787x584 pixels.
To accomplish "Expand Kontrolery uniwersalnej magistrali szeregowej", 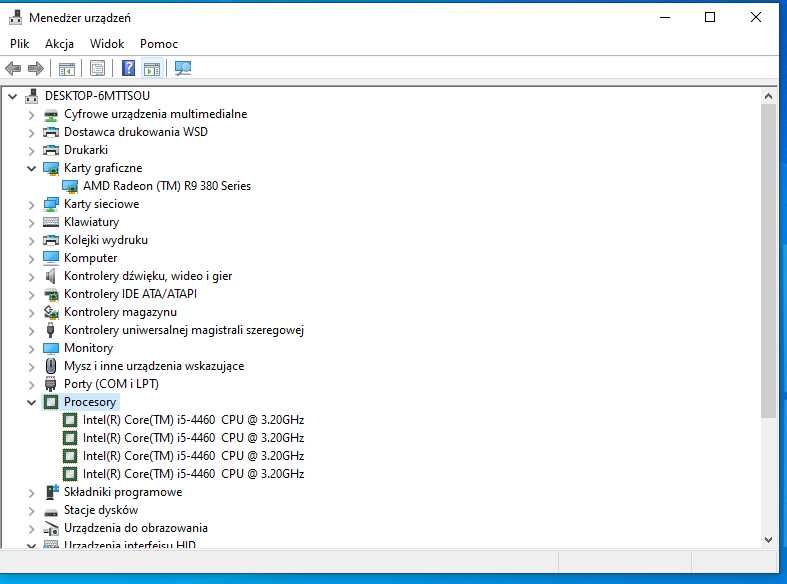I will tap(32, 331).
